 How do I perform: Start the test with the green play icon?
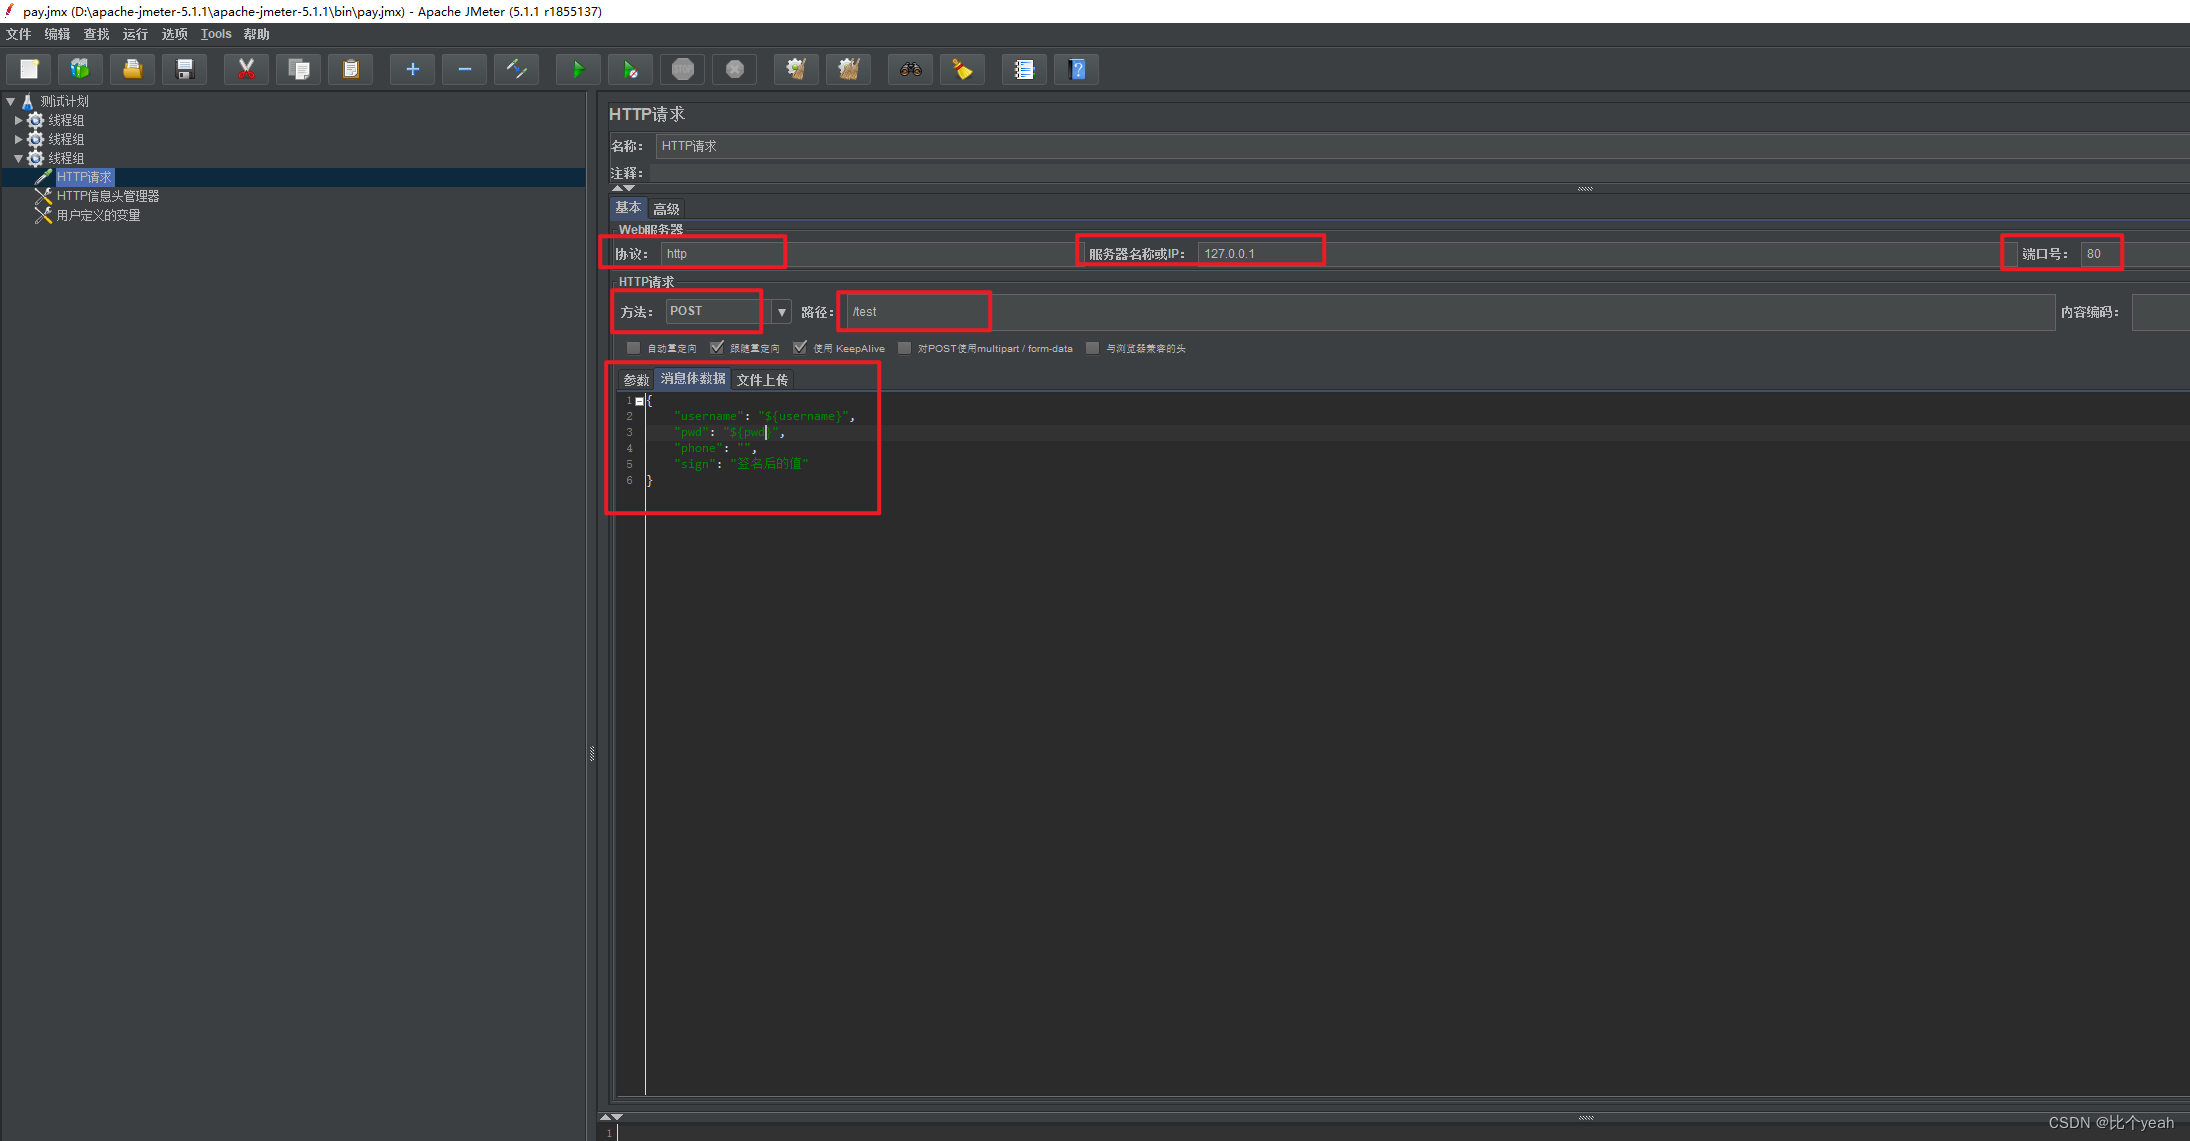click(579, 69)
